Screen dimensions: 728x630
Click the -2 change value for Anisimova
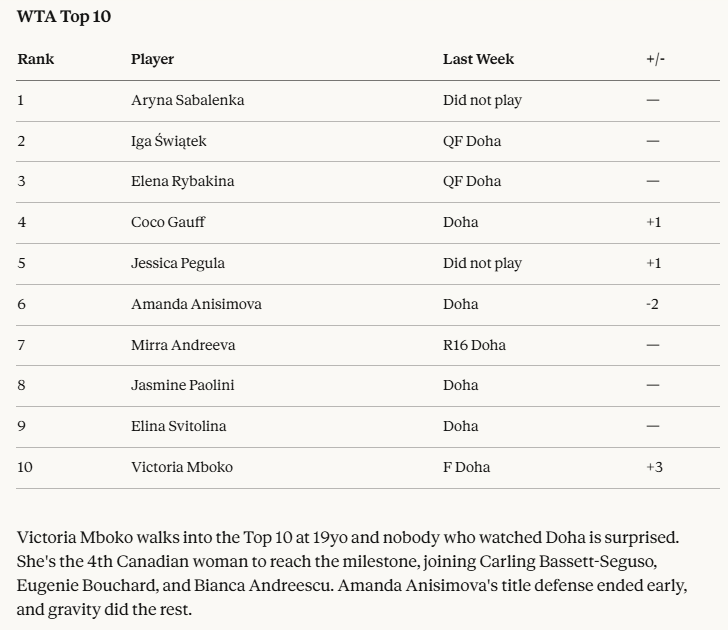652,304
